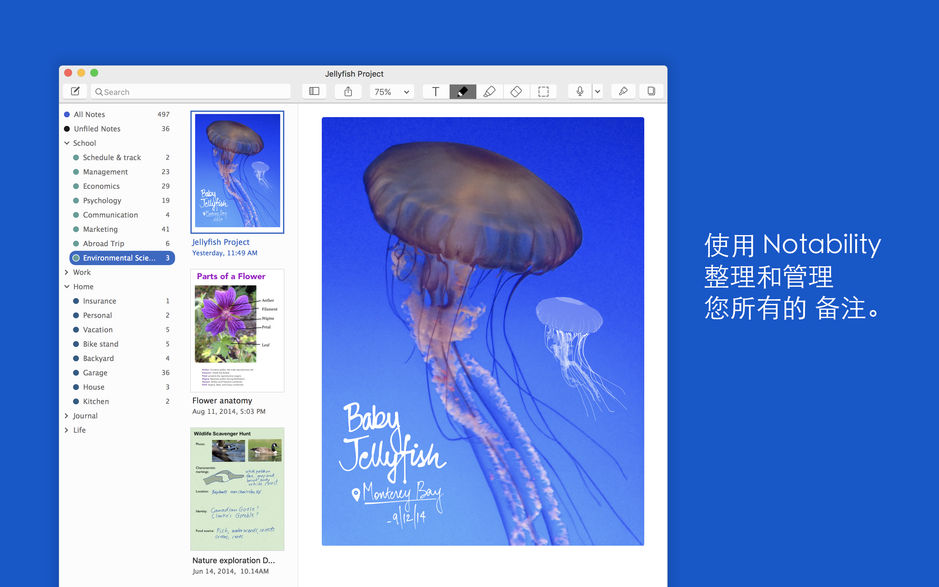Select the Pen tool
939x587 pixels.
[462, 91]
